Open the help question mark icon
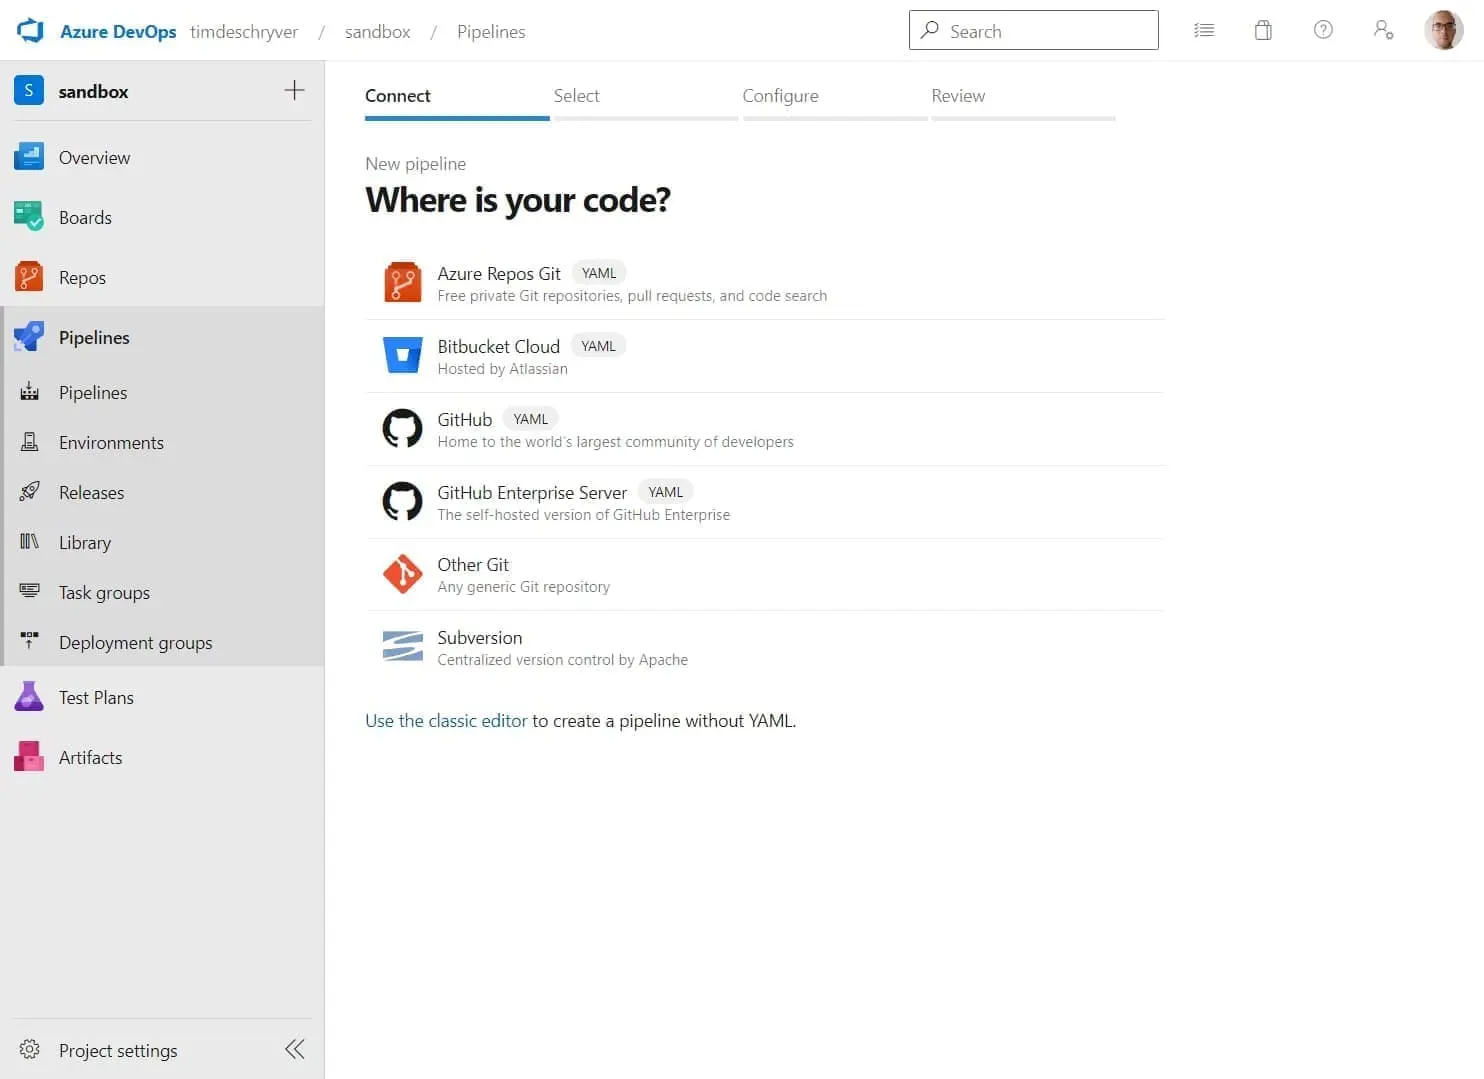 coord(1323,30)
